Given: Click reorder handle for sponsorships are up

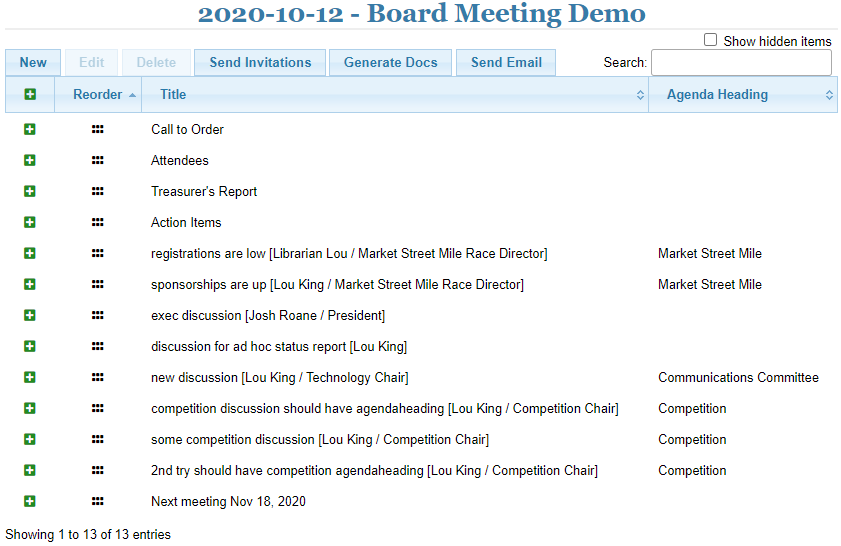Looking at the screenshot, I should tap(98, 284).
